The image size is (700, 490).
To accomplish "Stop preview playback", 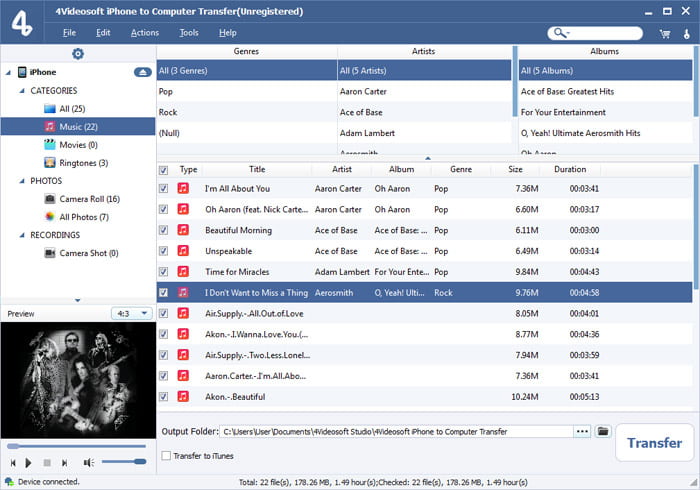I will (47, 463).
